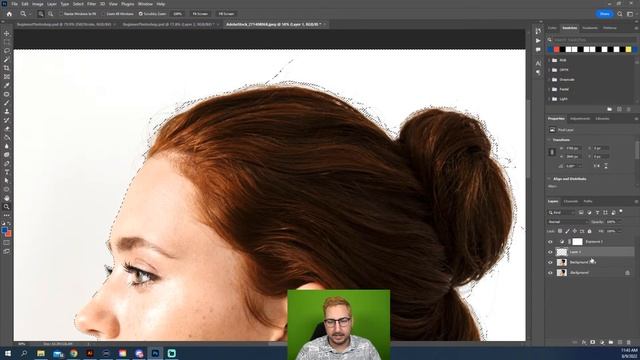640x360 pixels.
Task: Select the Zoom tool in the toolbar
Action: pos(7,207)
